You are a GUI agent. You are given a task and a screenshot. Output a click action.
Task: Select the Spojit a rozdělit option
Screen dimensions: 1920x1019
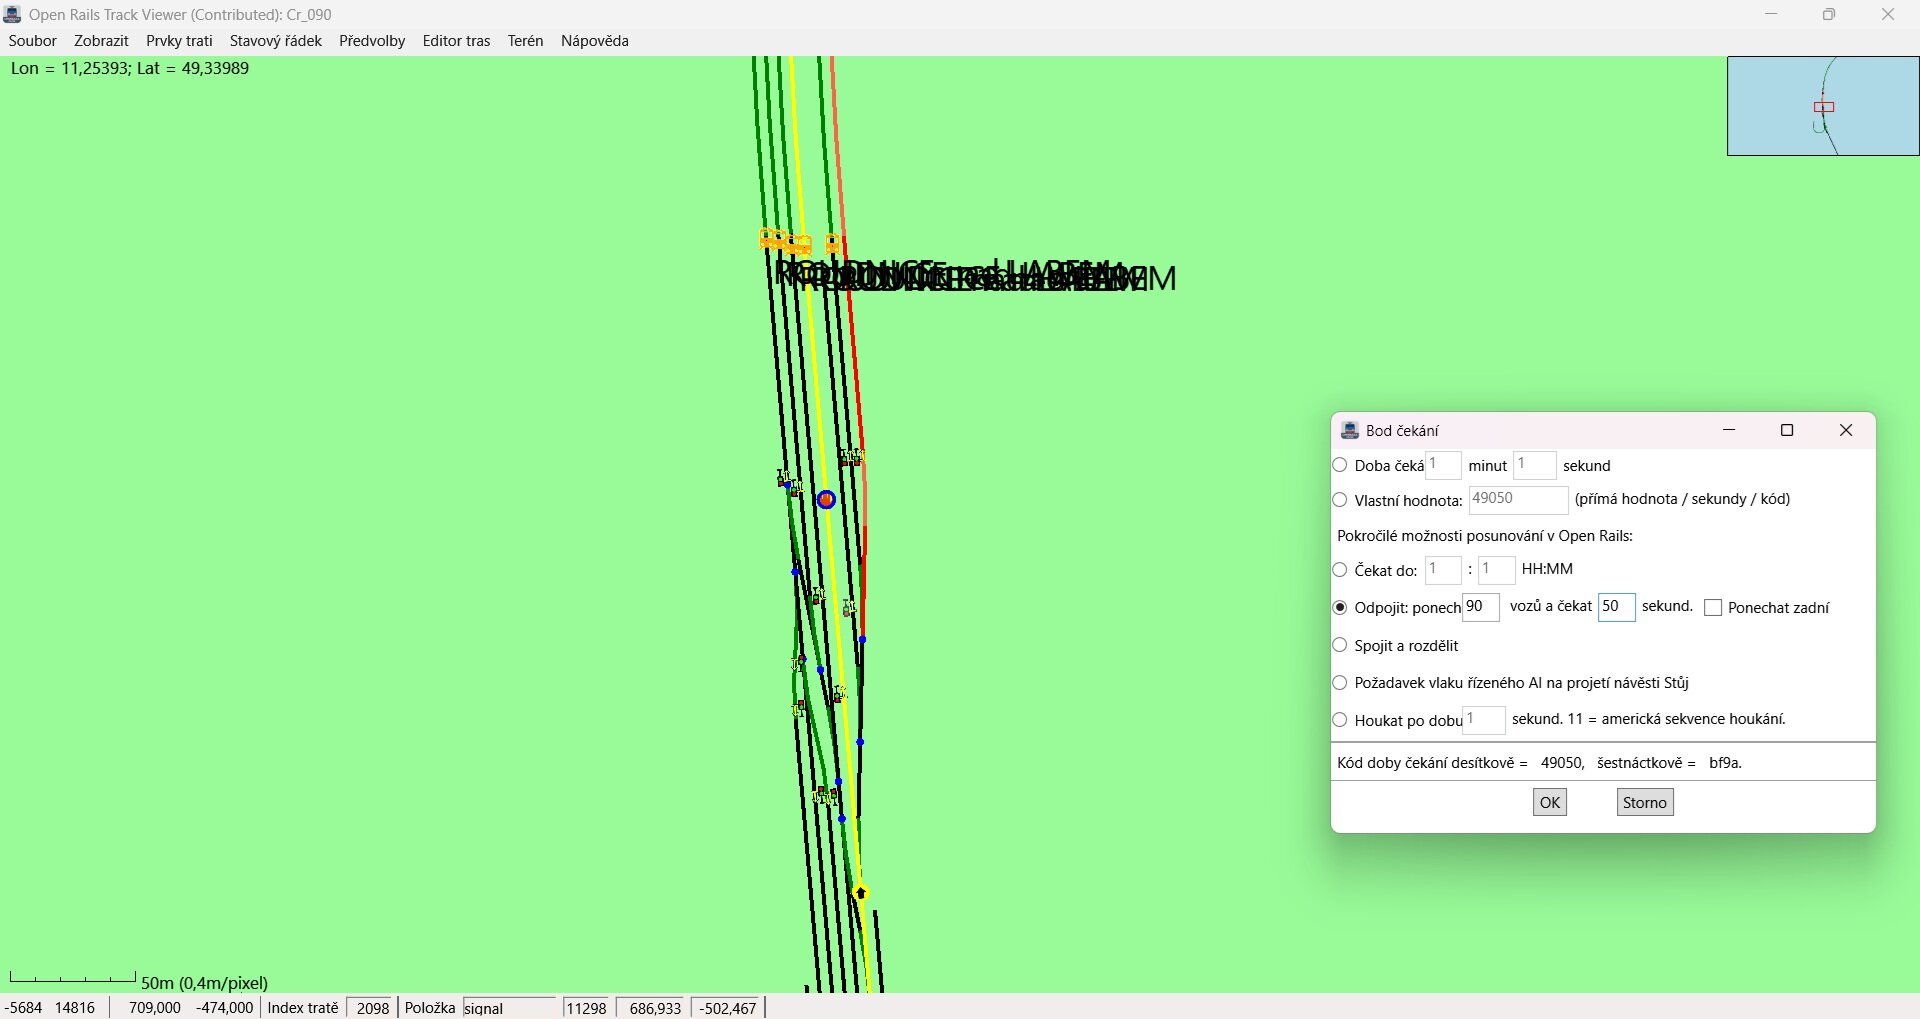tap(1341, 646)
